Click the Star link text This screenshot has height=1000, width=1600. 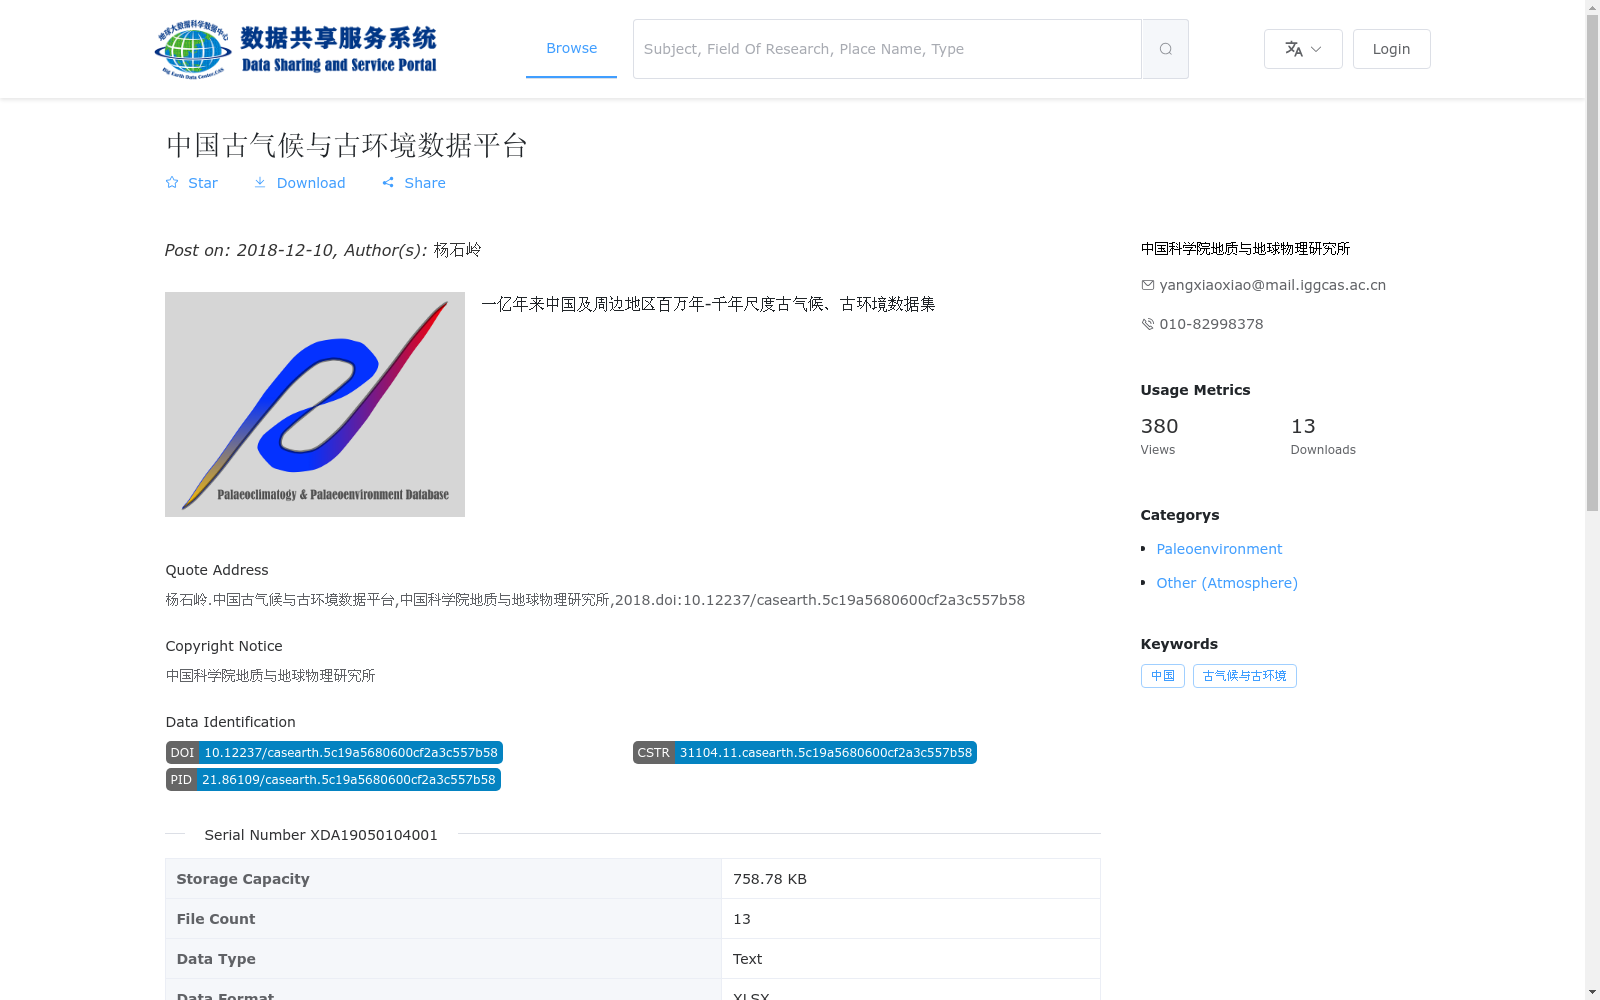(203, 183)
